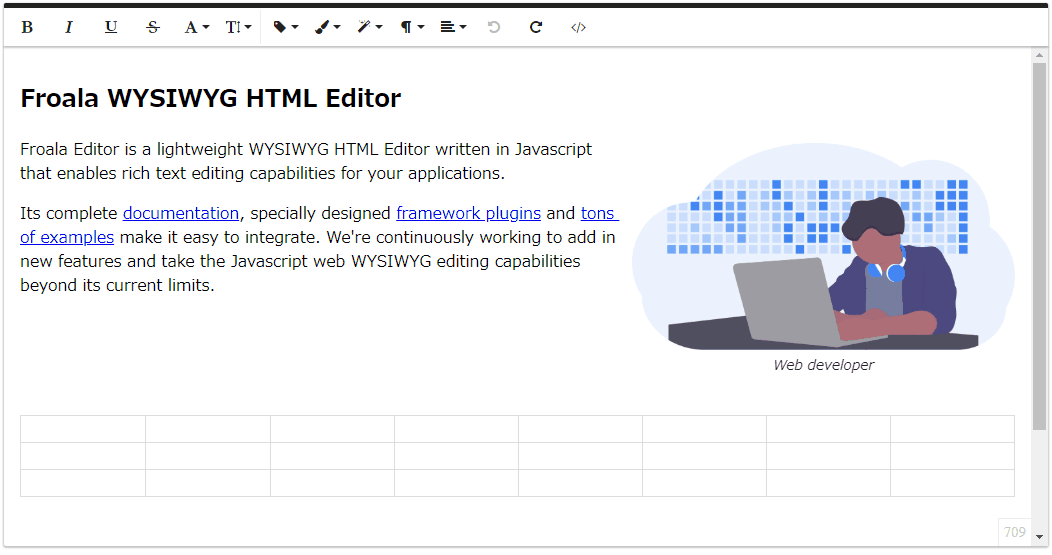Select the Web developer illustration image
This screenshot has height=555, width=1052.
point(822,250)
